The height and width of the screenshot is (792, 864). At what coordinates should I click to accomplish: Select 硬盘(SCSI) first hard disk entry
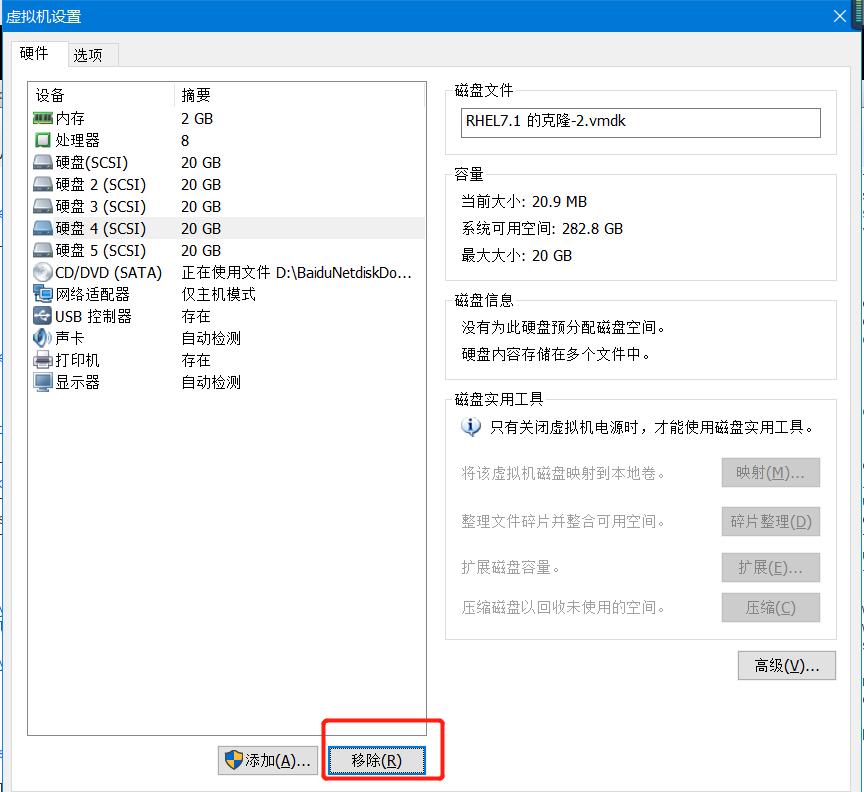tap(91, 162)
